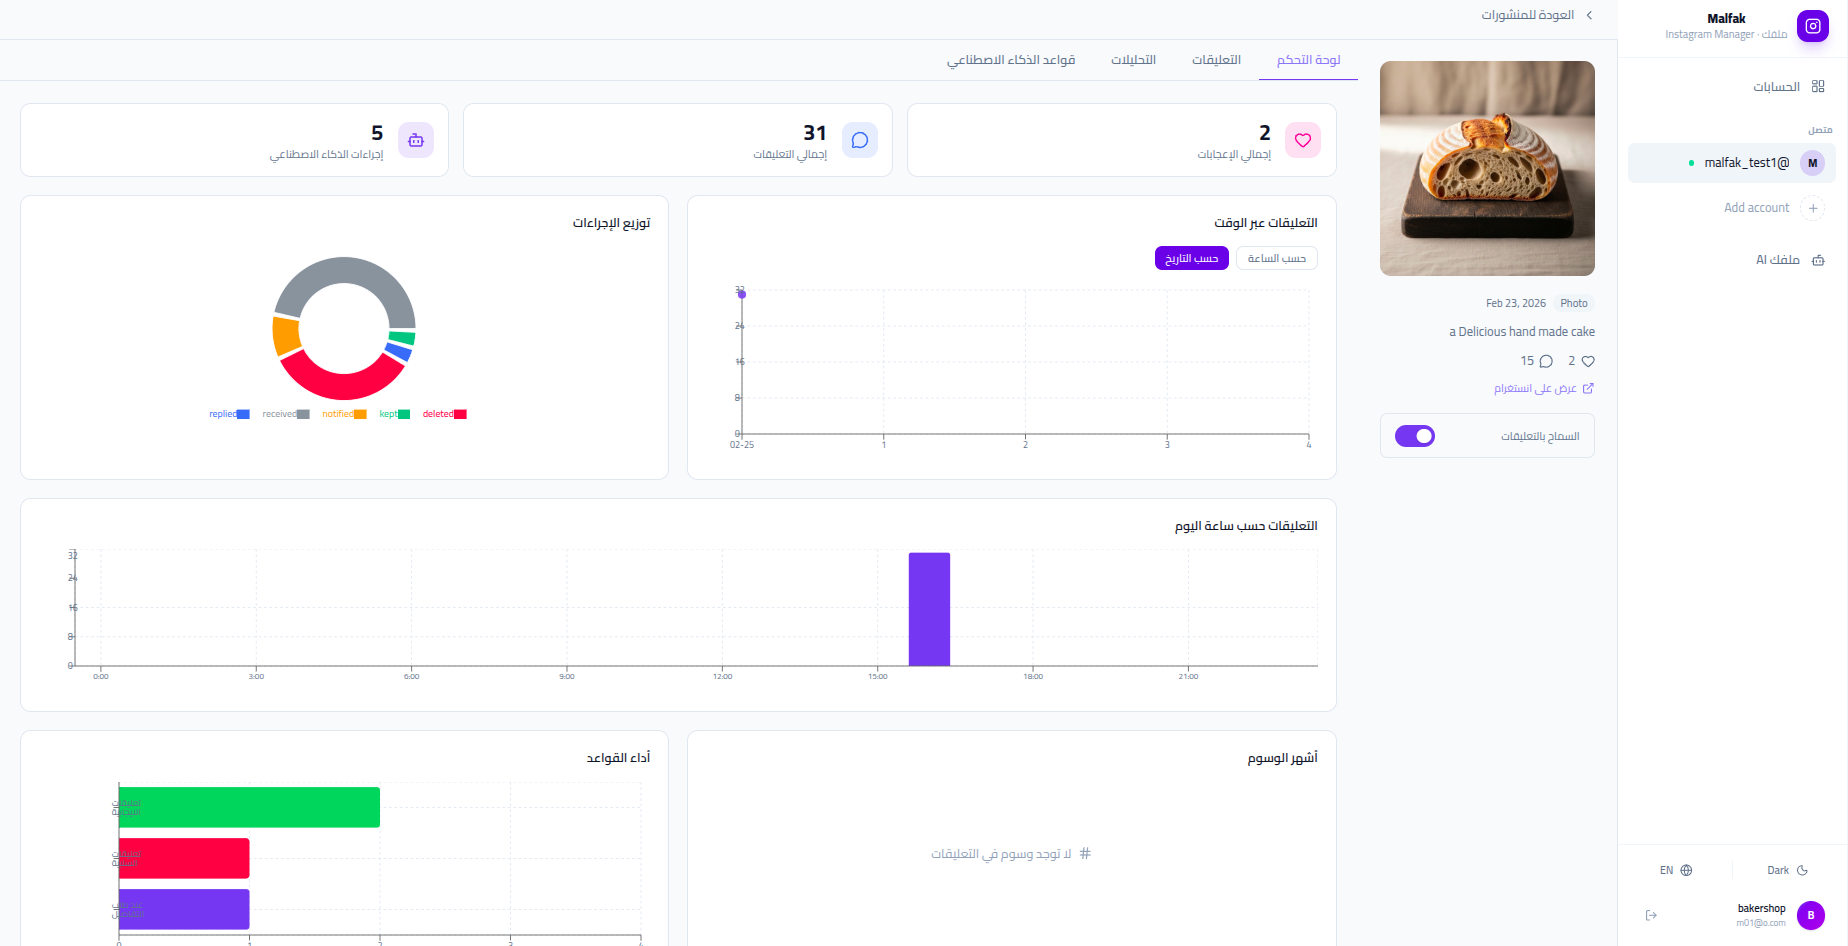
Task: Expand Add account with the plus button
Action: coord(1813,208)
